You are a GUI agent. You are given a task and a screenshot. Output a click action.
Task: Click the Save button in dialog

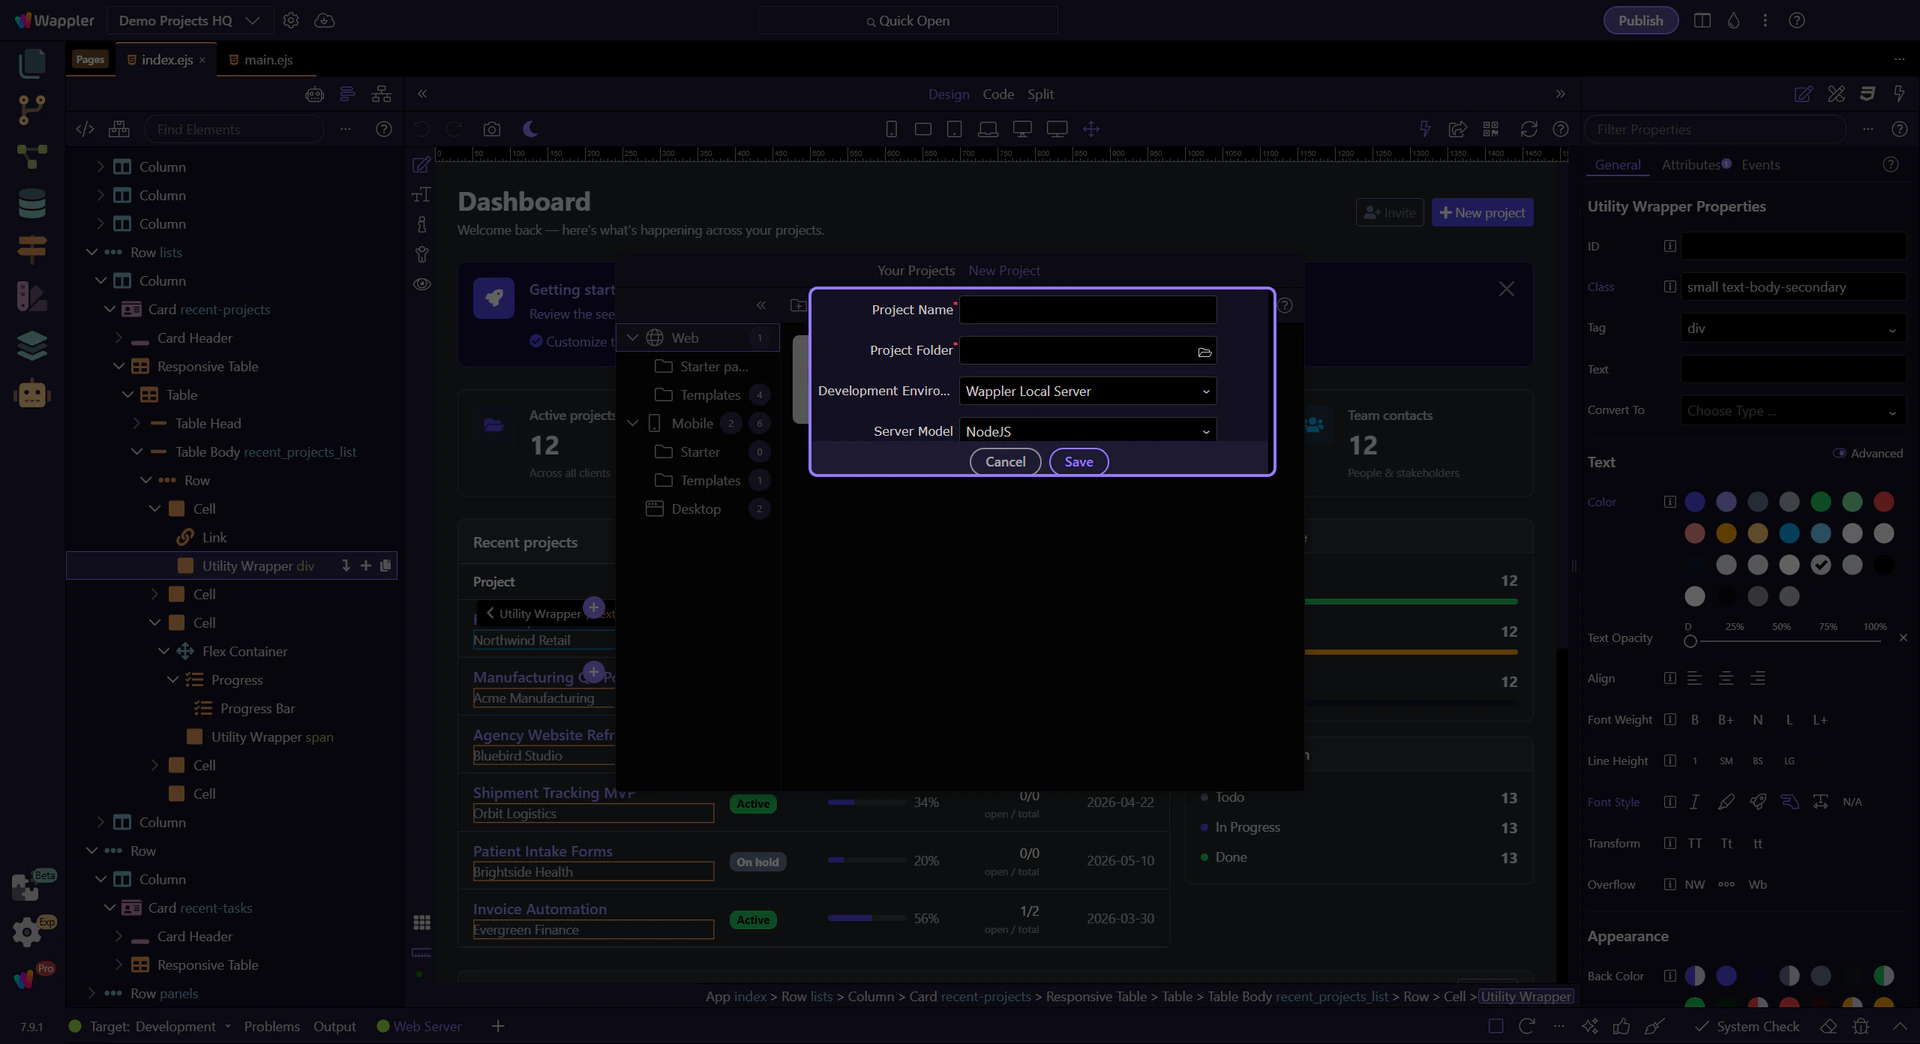point(1078,462)
